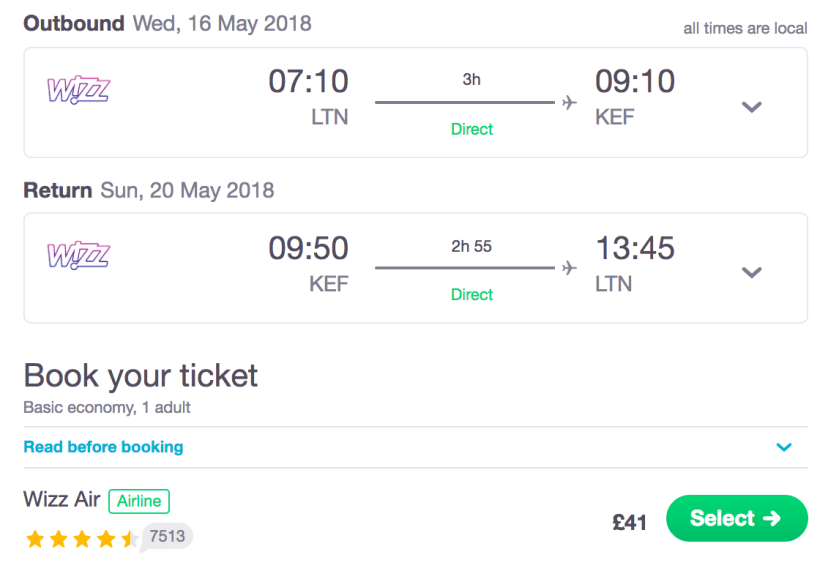Click the outbound 07:10 departure time

pyautogui.click(x=308, y=82)
